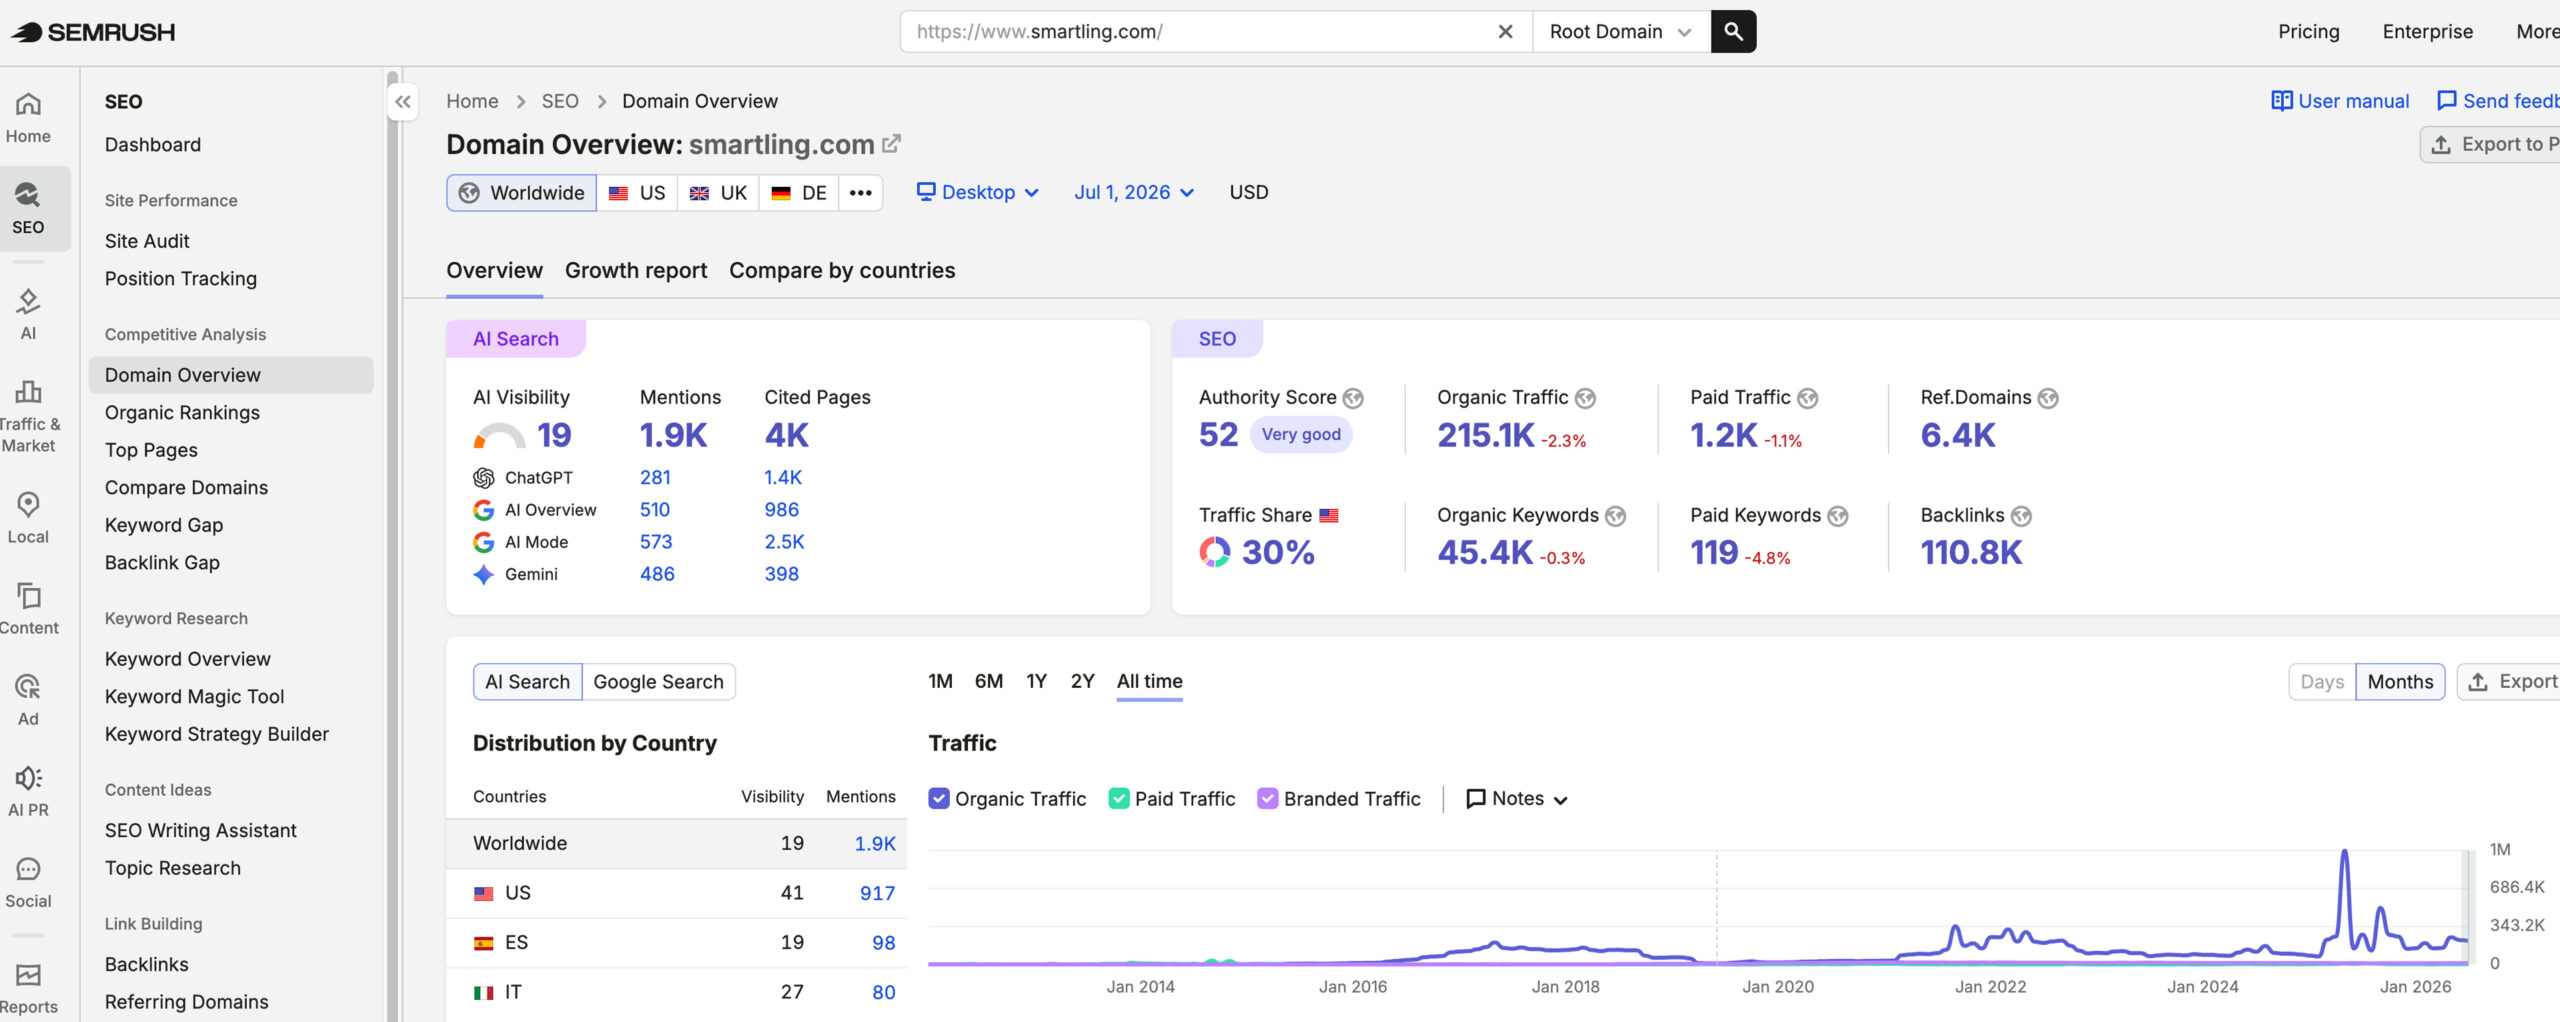Select Worldwide database

tap(521, 193)
